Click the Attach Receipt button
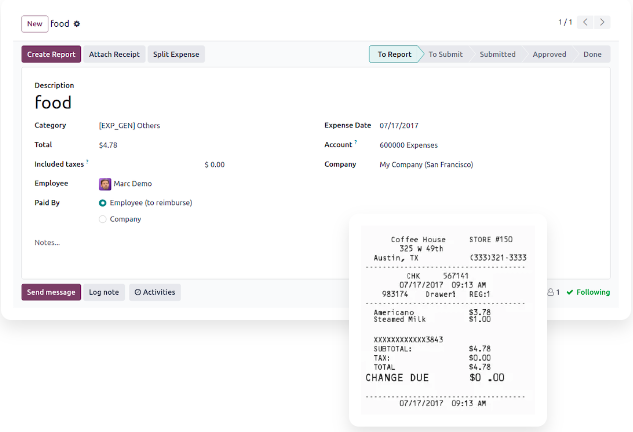633x432 pixels. 114,55
